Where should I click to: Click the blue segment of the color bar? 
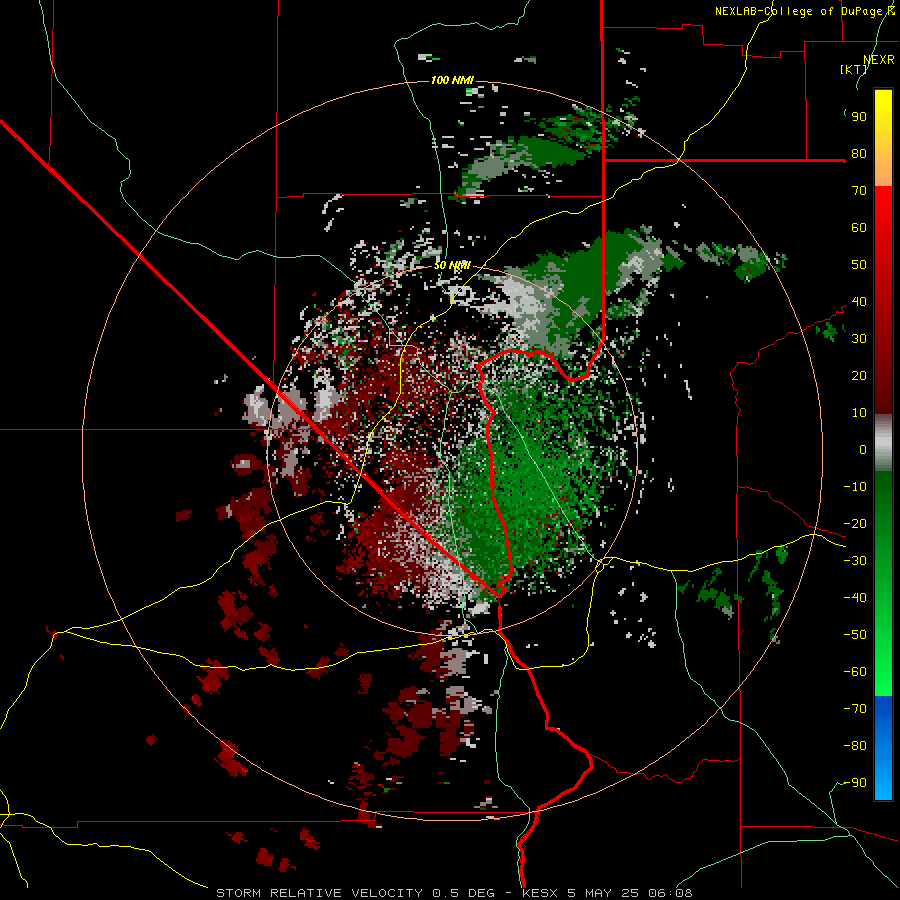coord(883,748)
